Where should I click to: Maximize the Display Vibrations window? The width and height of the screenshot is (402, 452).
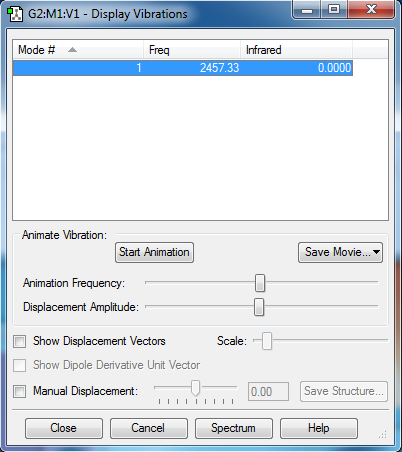tap(334, 10)
